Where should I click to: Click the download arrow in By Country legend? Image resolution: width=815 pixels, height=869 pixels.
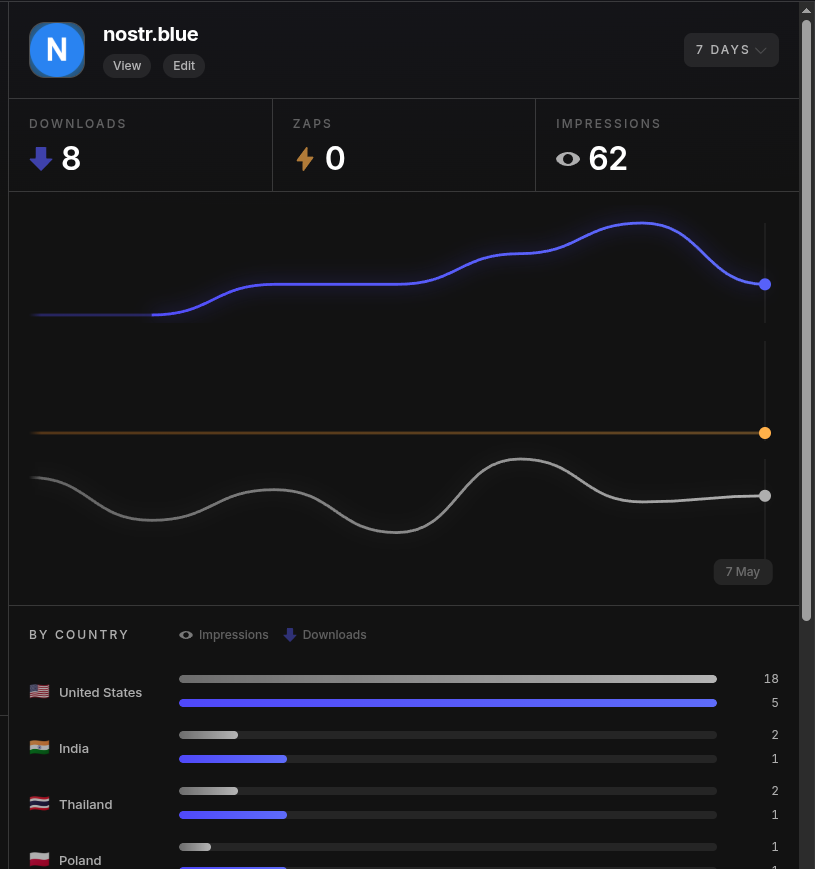(x=290, y=635)
